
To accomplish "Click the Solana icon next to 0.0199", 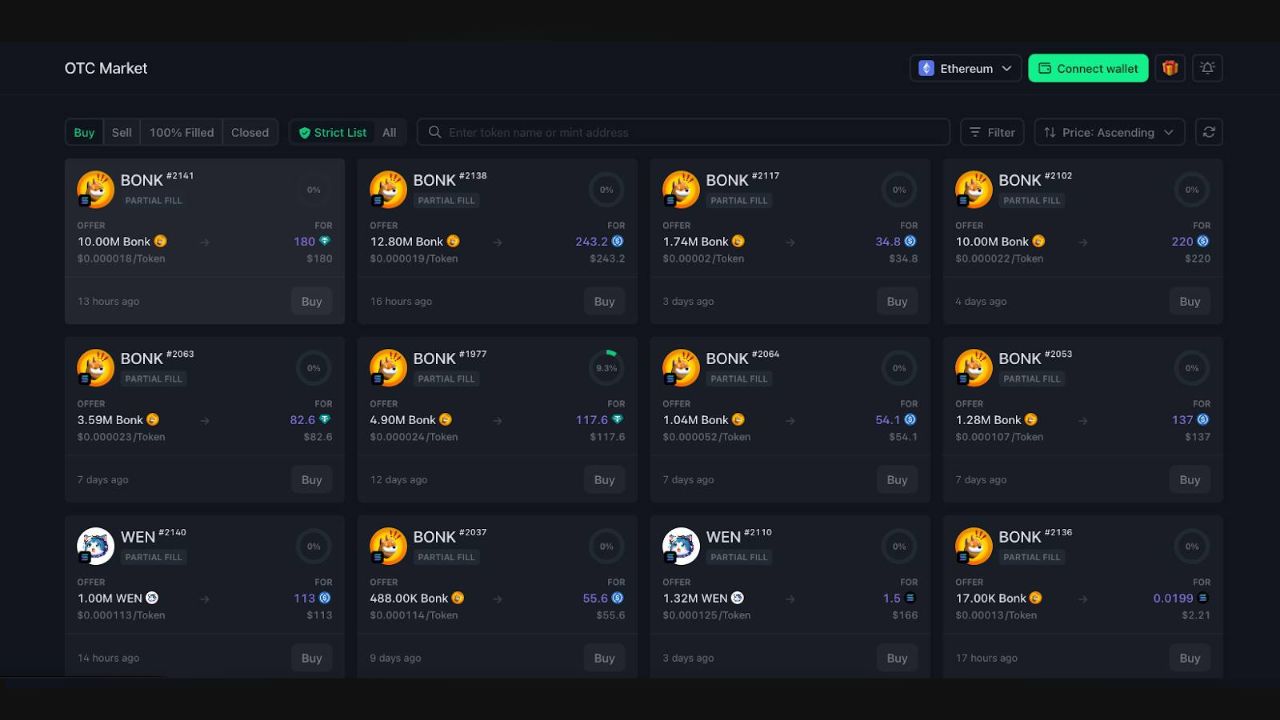I will click(1203, 598).
